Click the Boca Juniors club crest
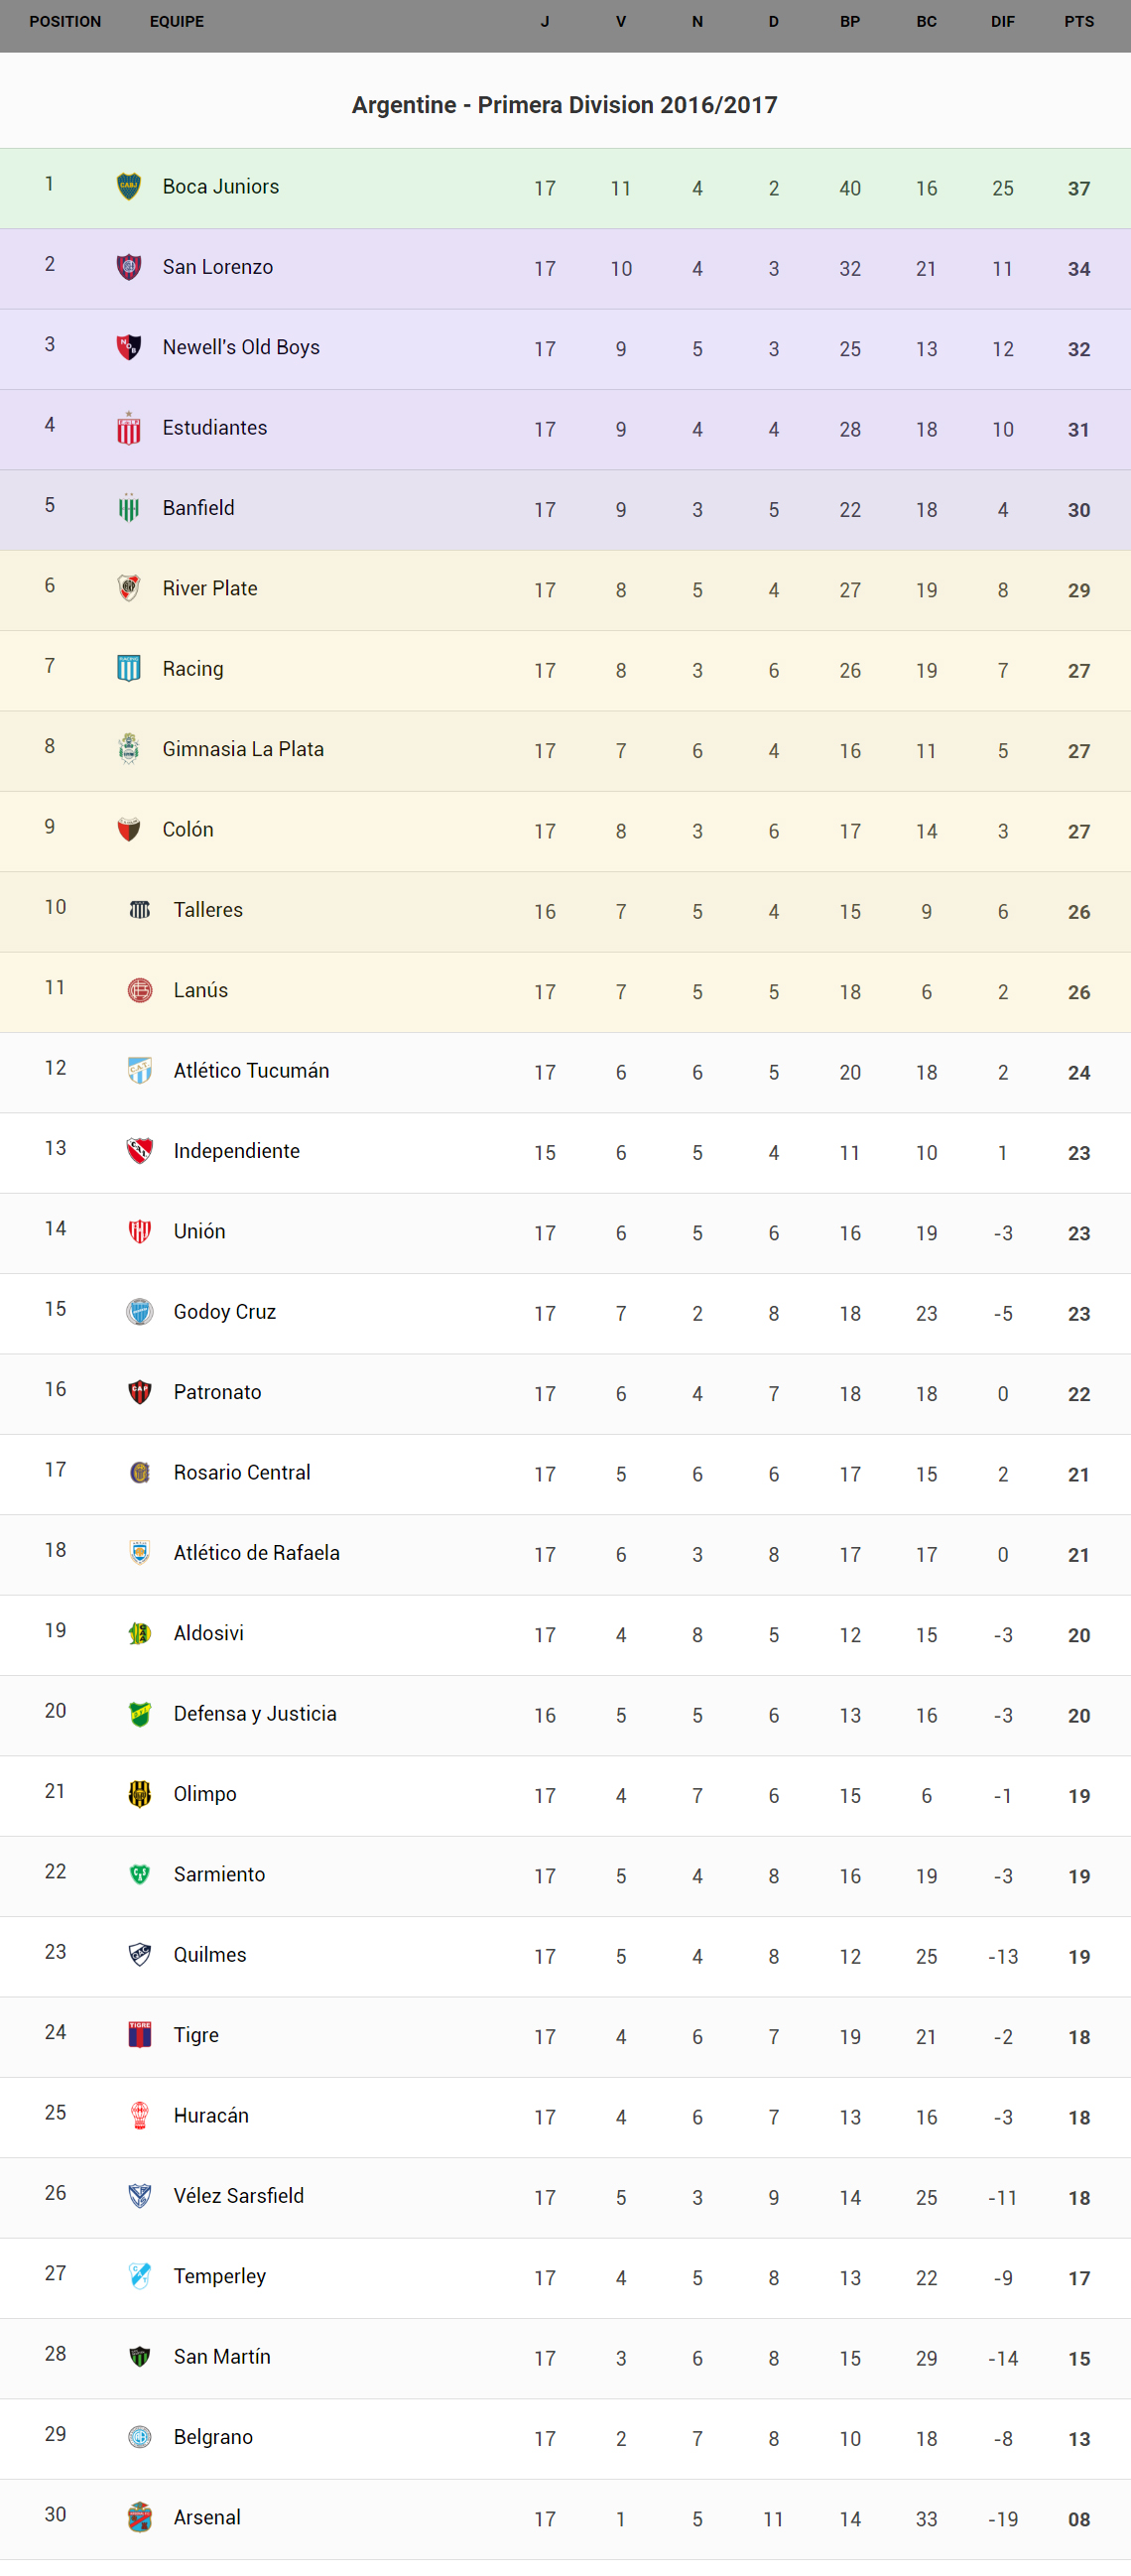 129,187
